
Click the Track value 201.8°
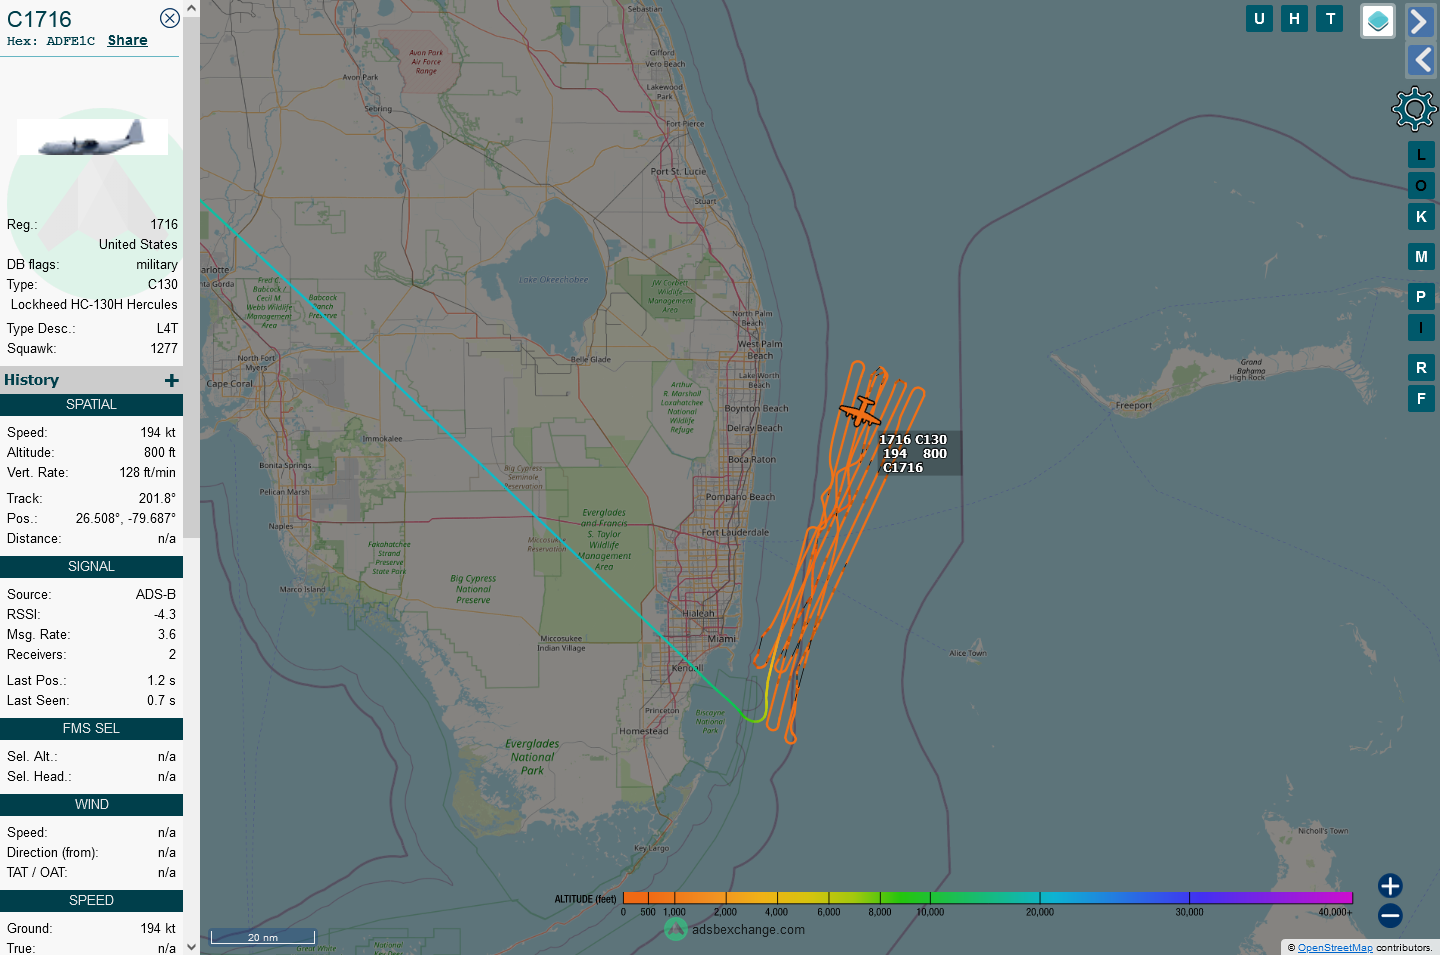point(157,499)
